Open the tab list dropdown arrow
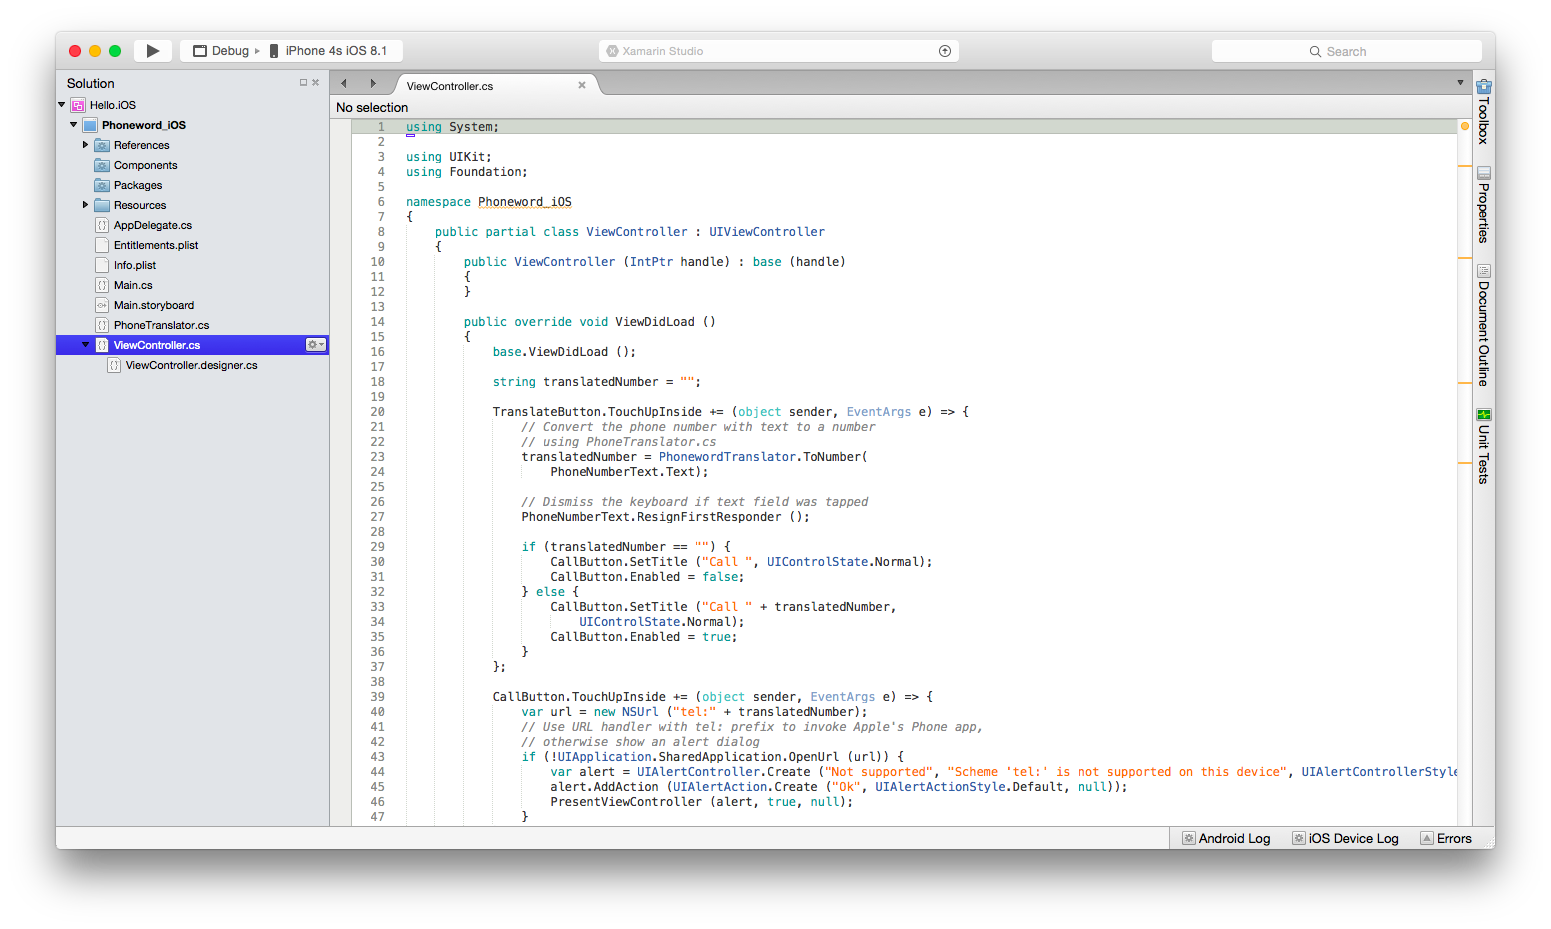 [x=1460, y=83]
